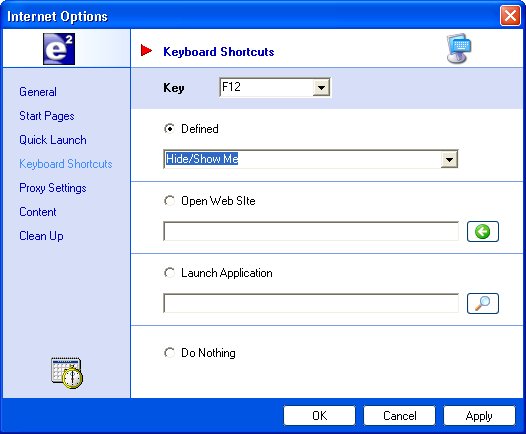Click the e2 browser logo icon
Viewport: 526px width, 434px height.
59,49
